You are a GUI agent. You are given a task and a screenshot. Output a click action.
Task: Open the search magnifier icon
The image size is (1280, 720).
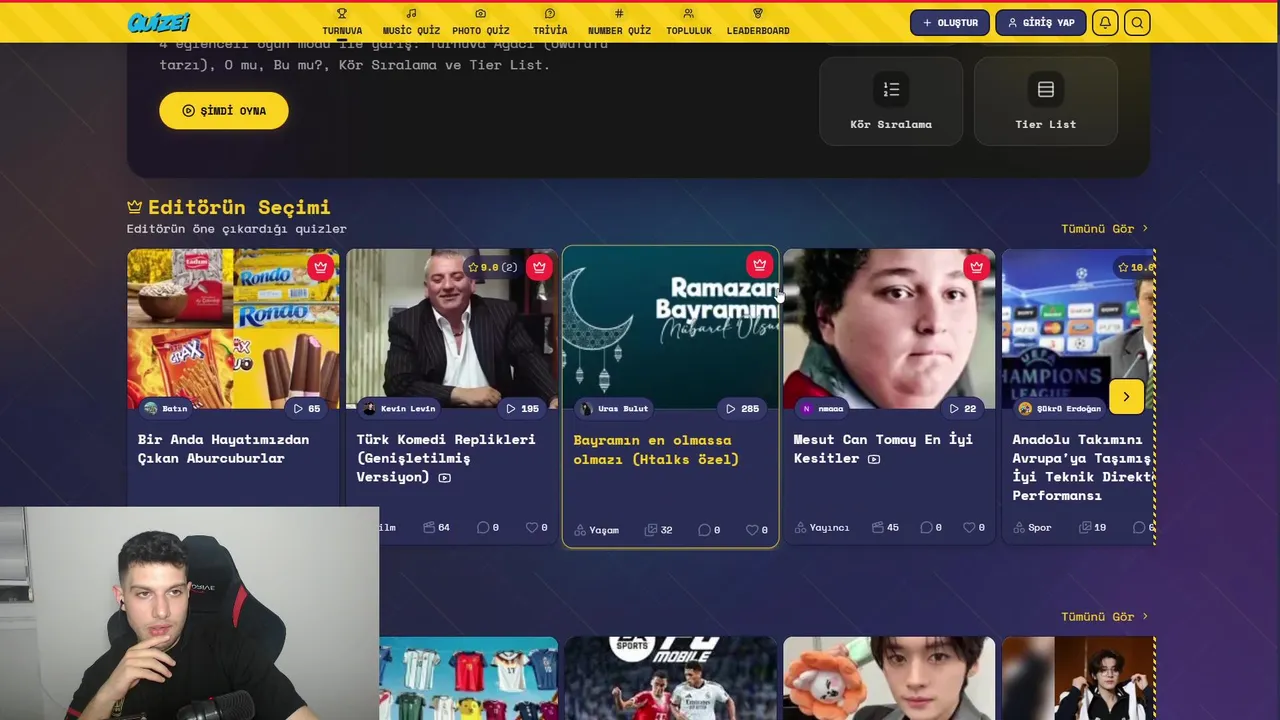point(1137,22)
